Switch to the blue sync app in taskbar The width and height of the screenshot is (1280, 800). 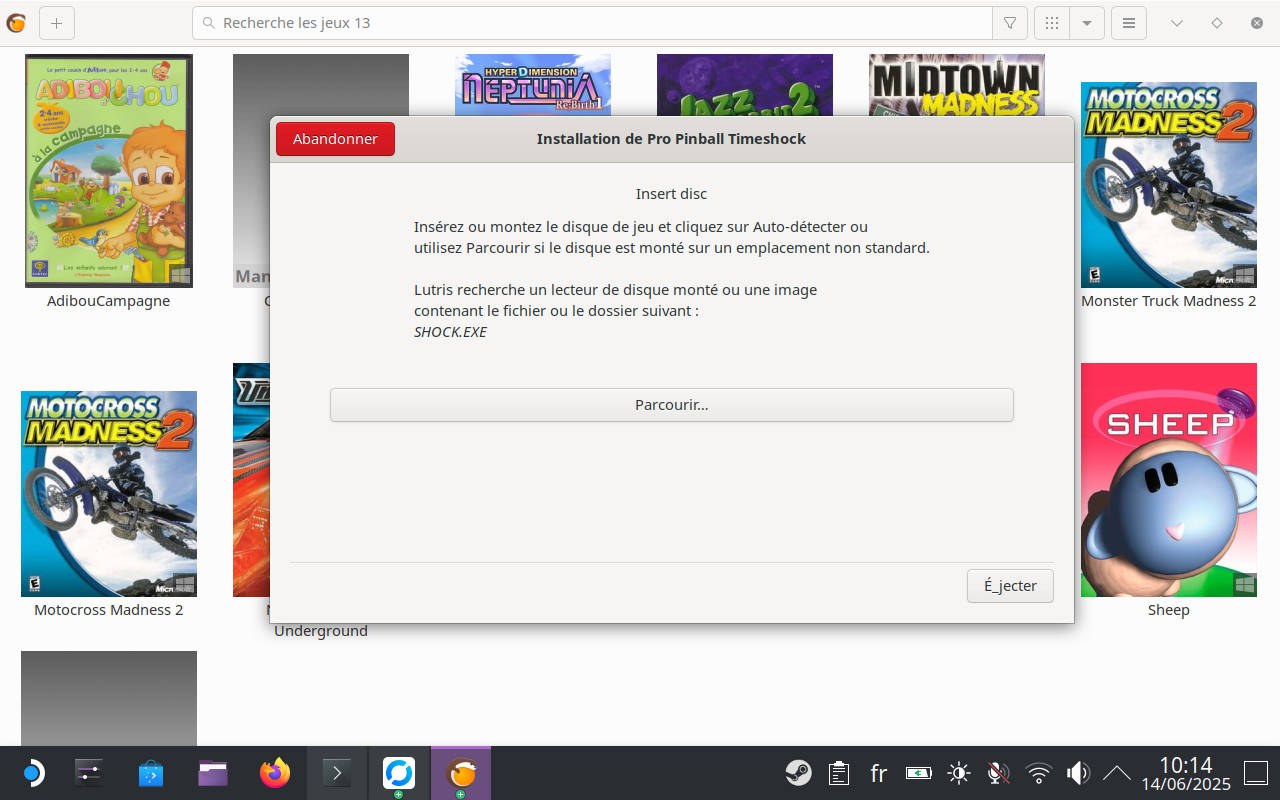399,773
